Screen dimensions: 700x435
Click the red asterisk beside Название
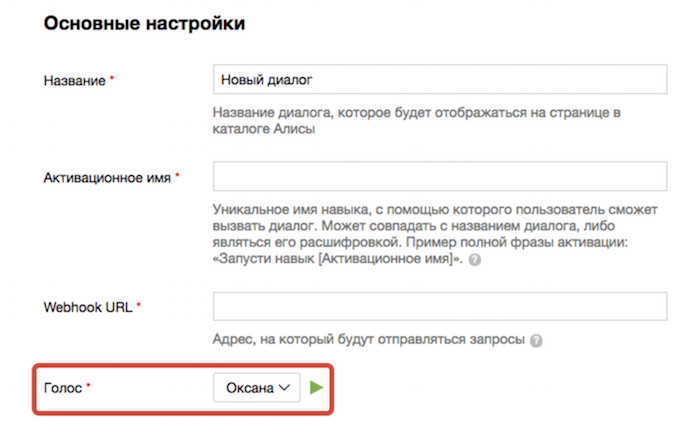click(x=112, y=78)
